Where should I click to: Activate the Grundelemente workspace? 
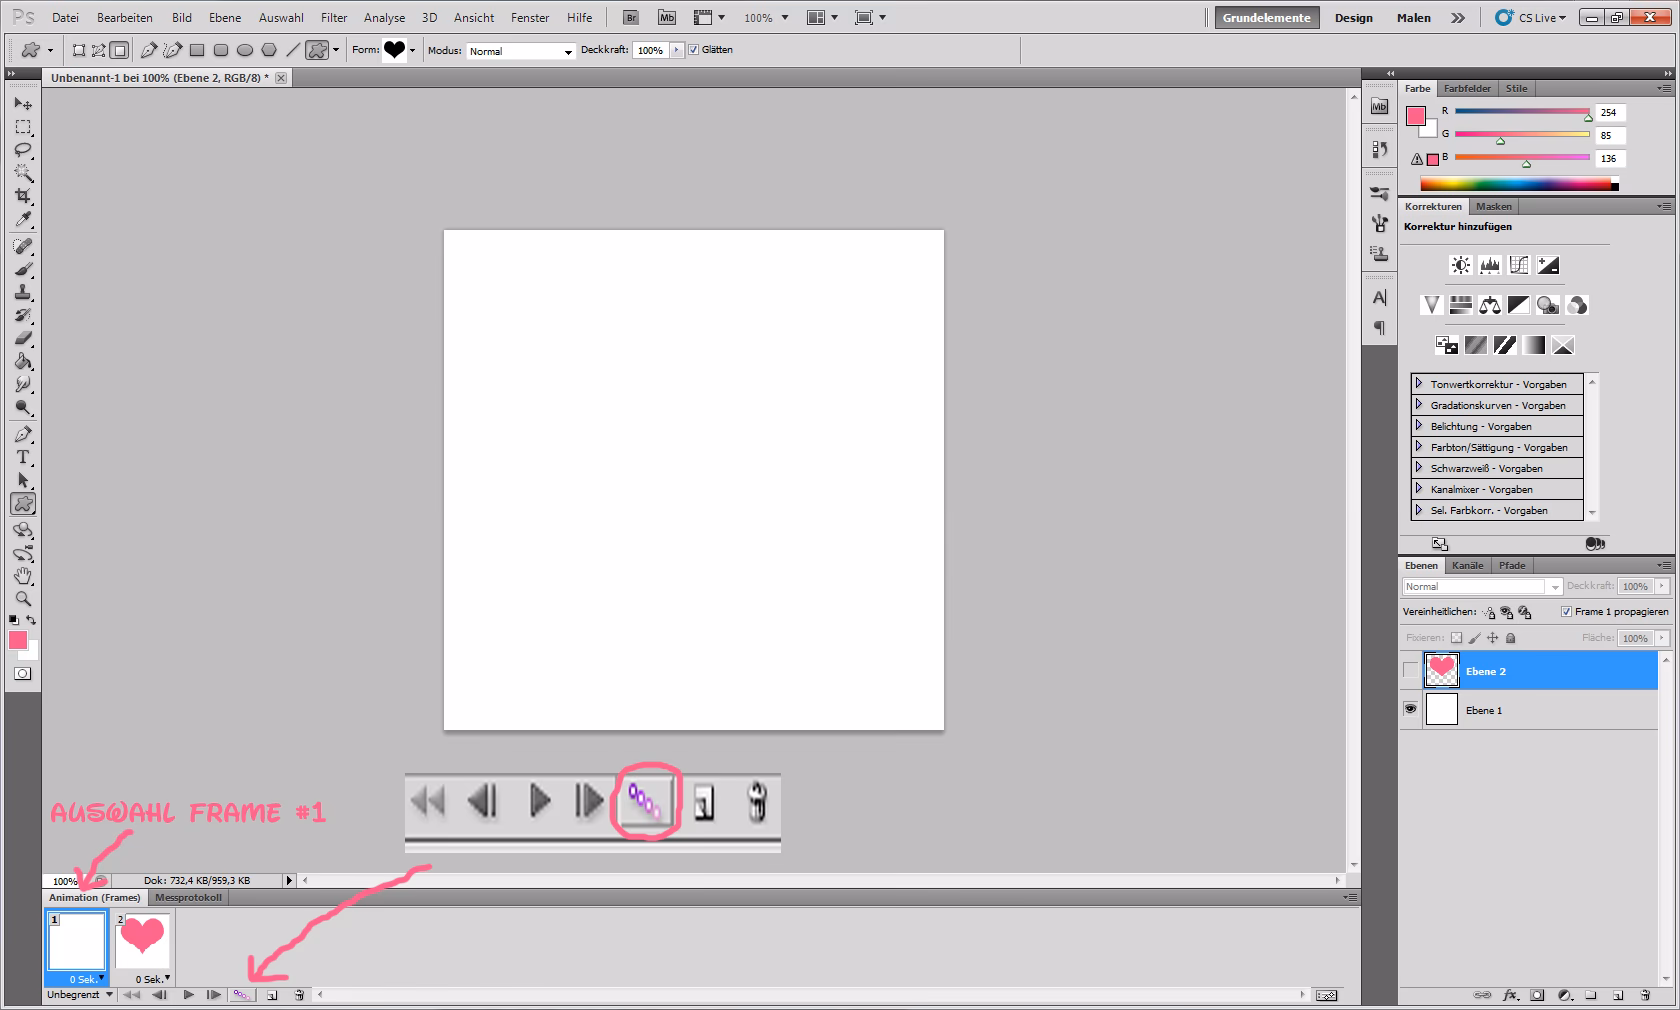coord(1266,17)
